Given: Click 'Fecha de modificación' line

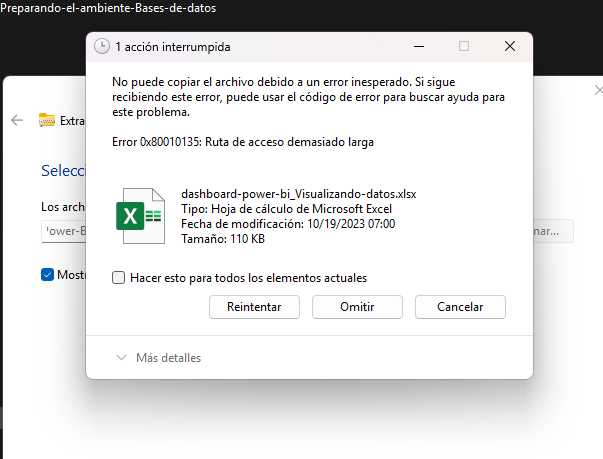Looking at the screenshot, I should pos(288,224).
